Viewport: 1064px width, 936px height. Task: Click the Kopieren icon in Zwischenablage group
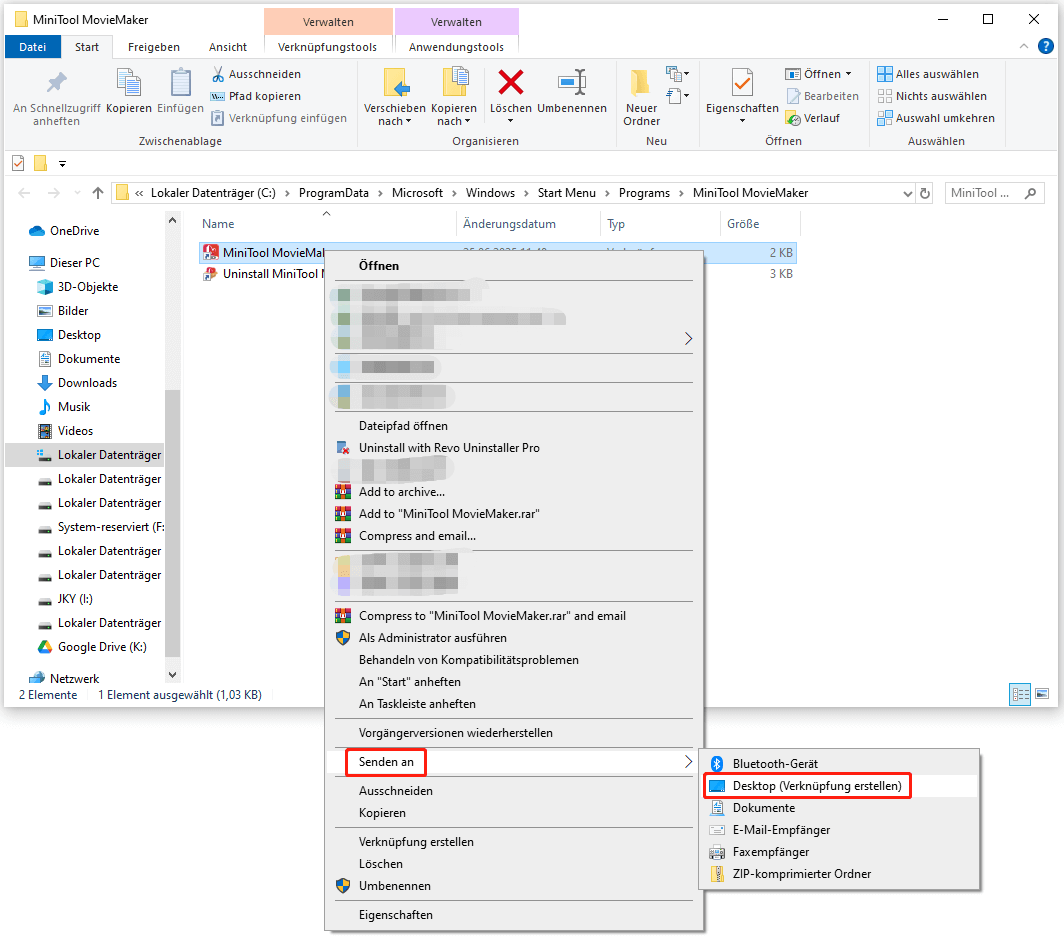click(128, 83)
